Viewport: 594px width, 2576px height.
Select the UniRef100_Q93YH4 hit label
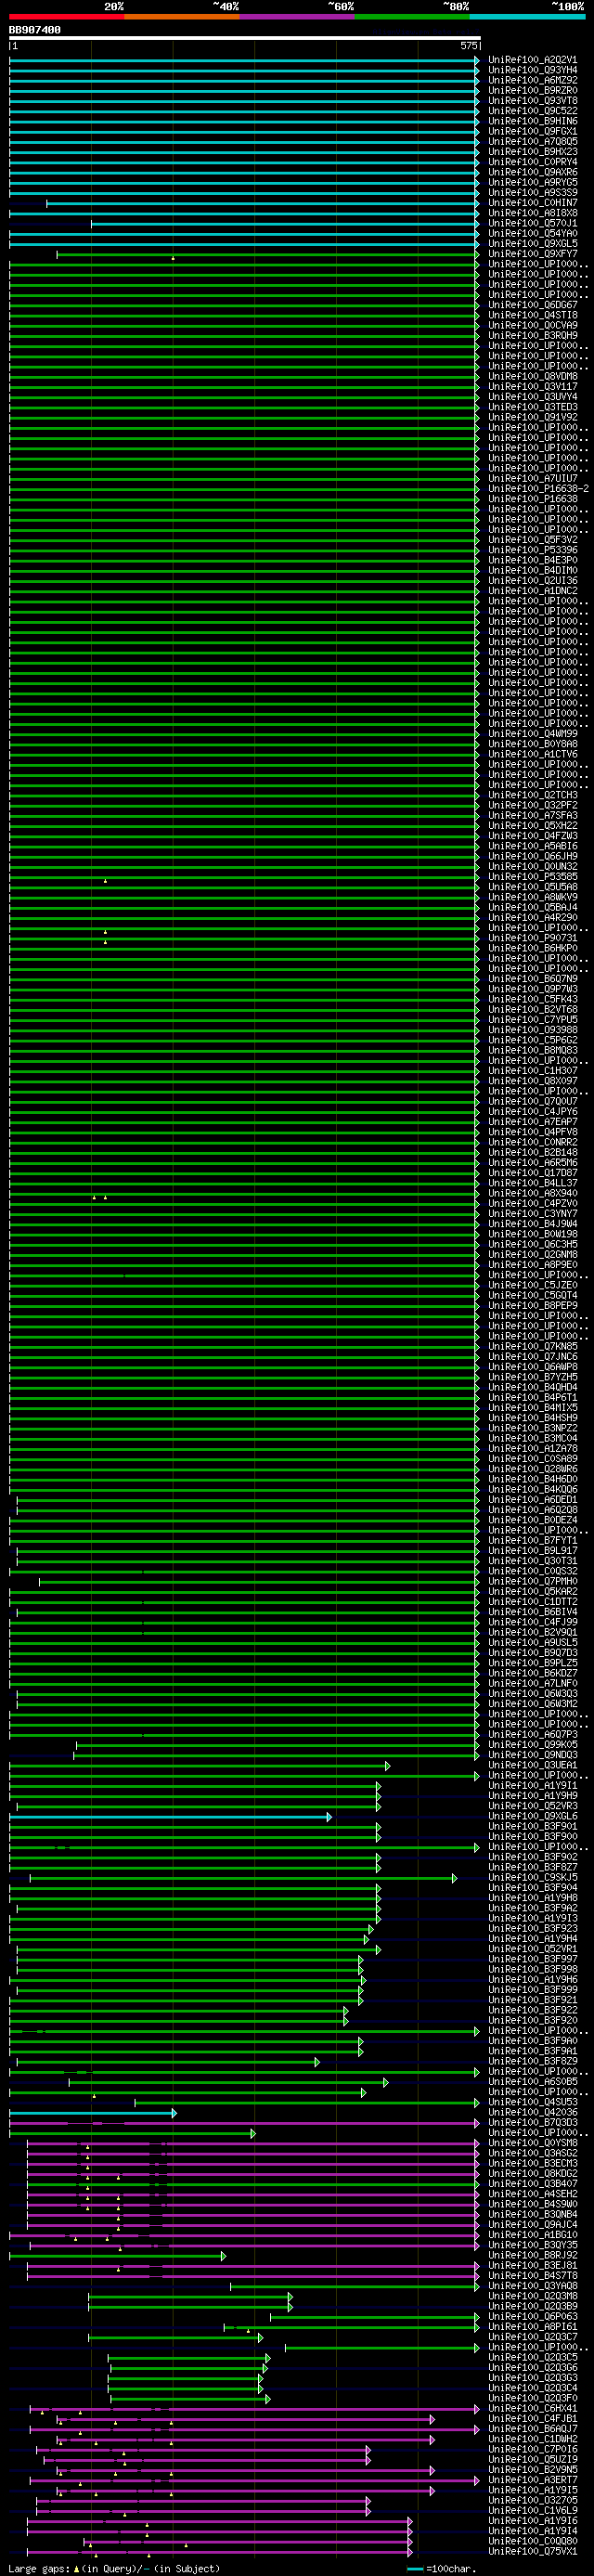532,70
